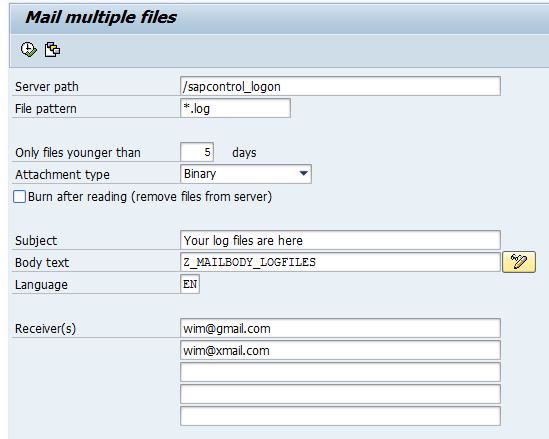
Task: Click the Execute clock icon
Action: [28, 49]
